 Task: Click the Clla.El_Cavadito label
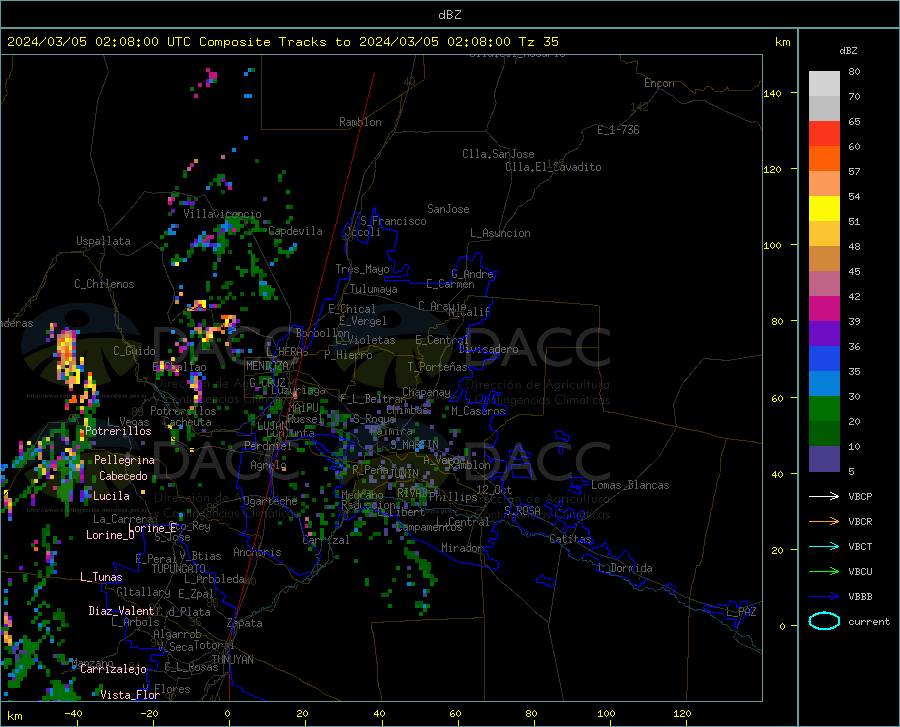click(x=553, y=167)
